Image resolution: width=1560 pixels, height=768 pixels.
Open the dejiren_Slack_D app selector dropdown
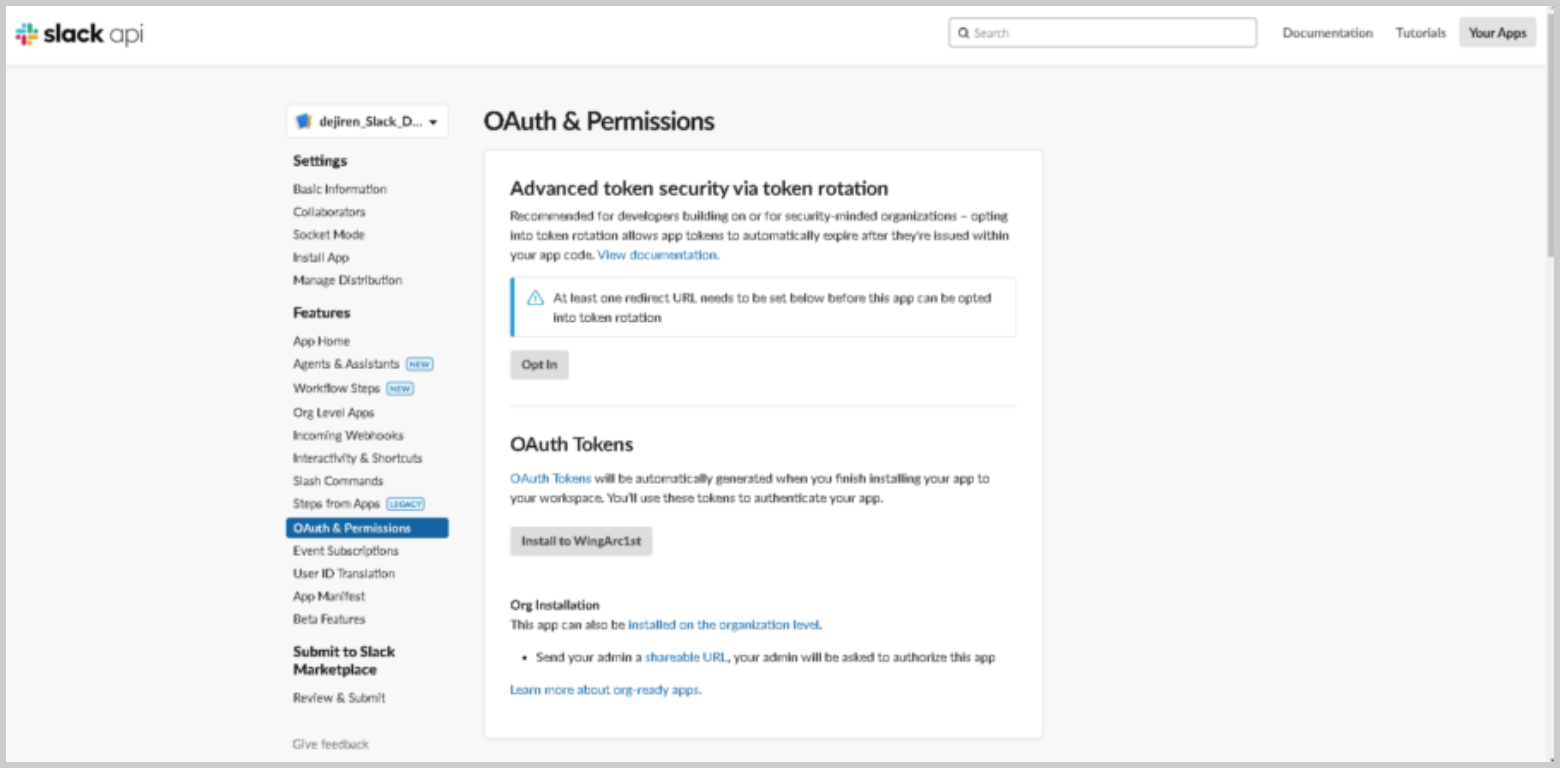(x=367, y=122)
